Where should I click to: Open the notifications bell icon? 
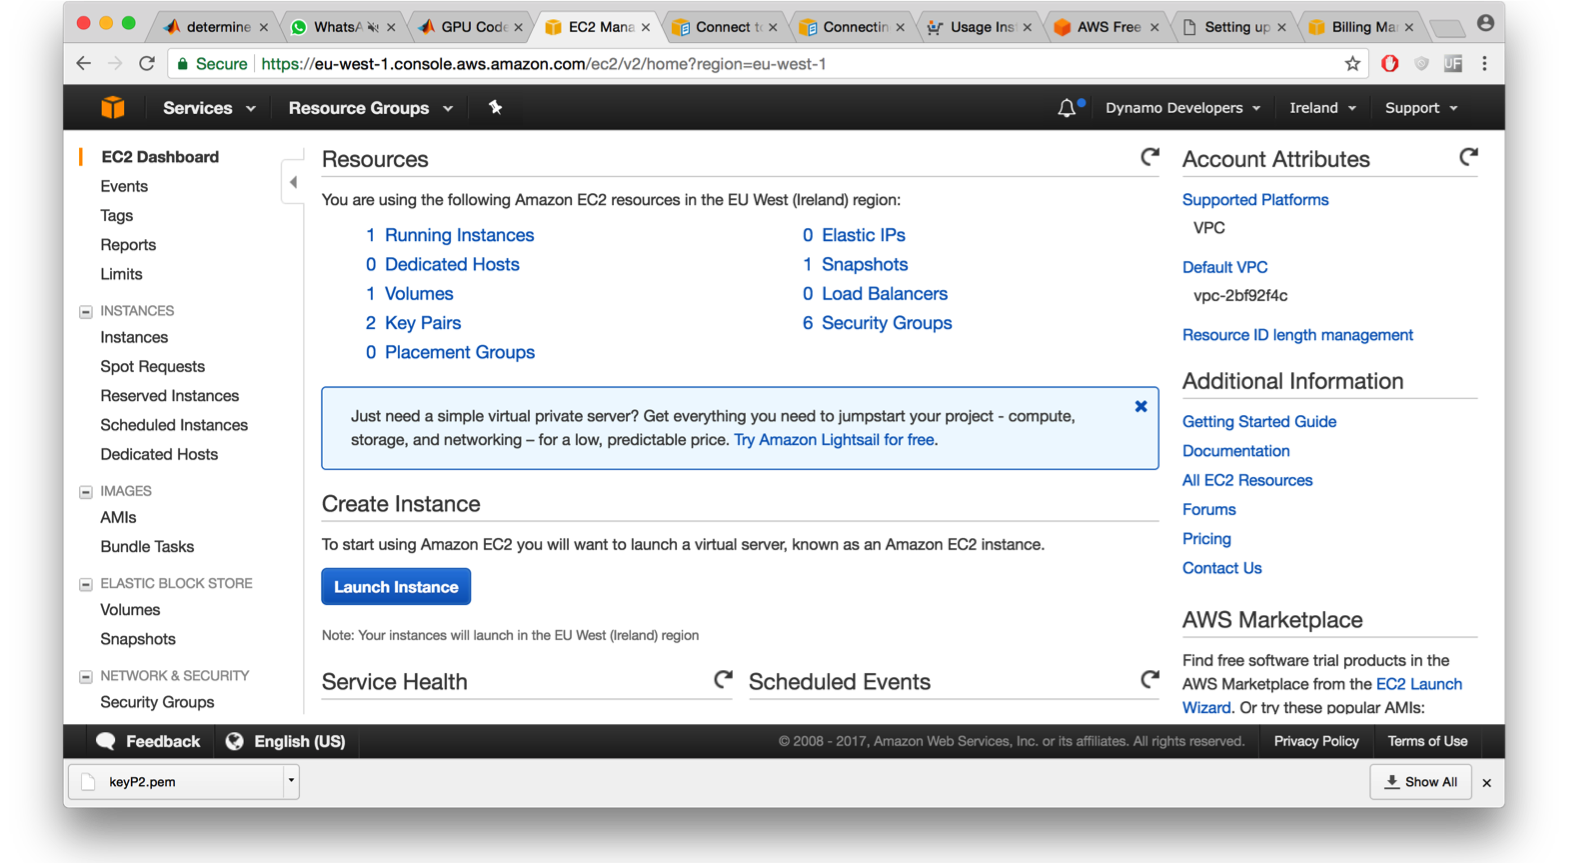pyautogui.click(x=1067, y=108)
